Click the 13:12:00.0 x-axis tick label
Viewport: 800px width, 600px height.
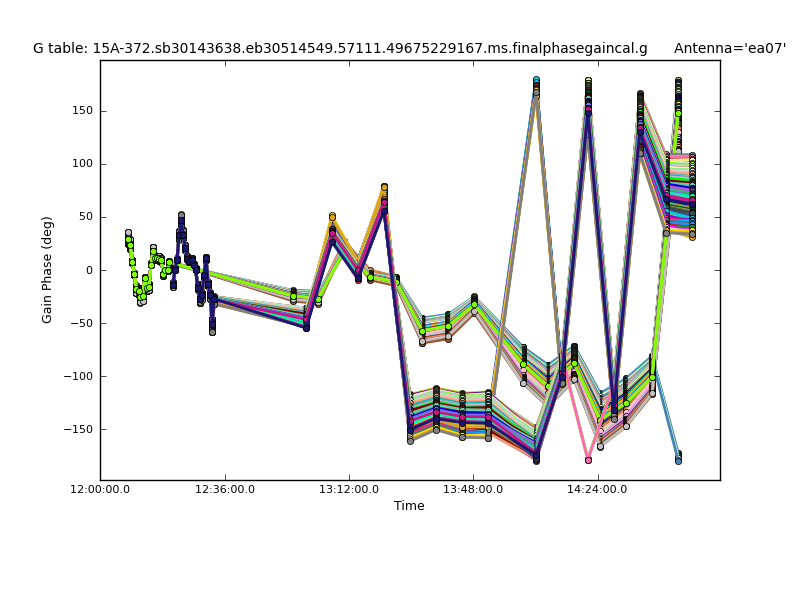coord(348,489)
